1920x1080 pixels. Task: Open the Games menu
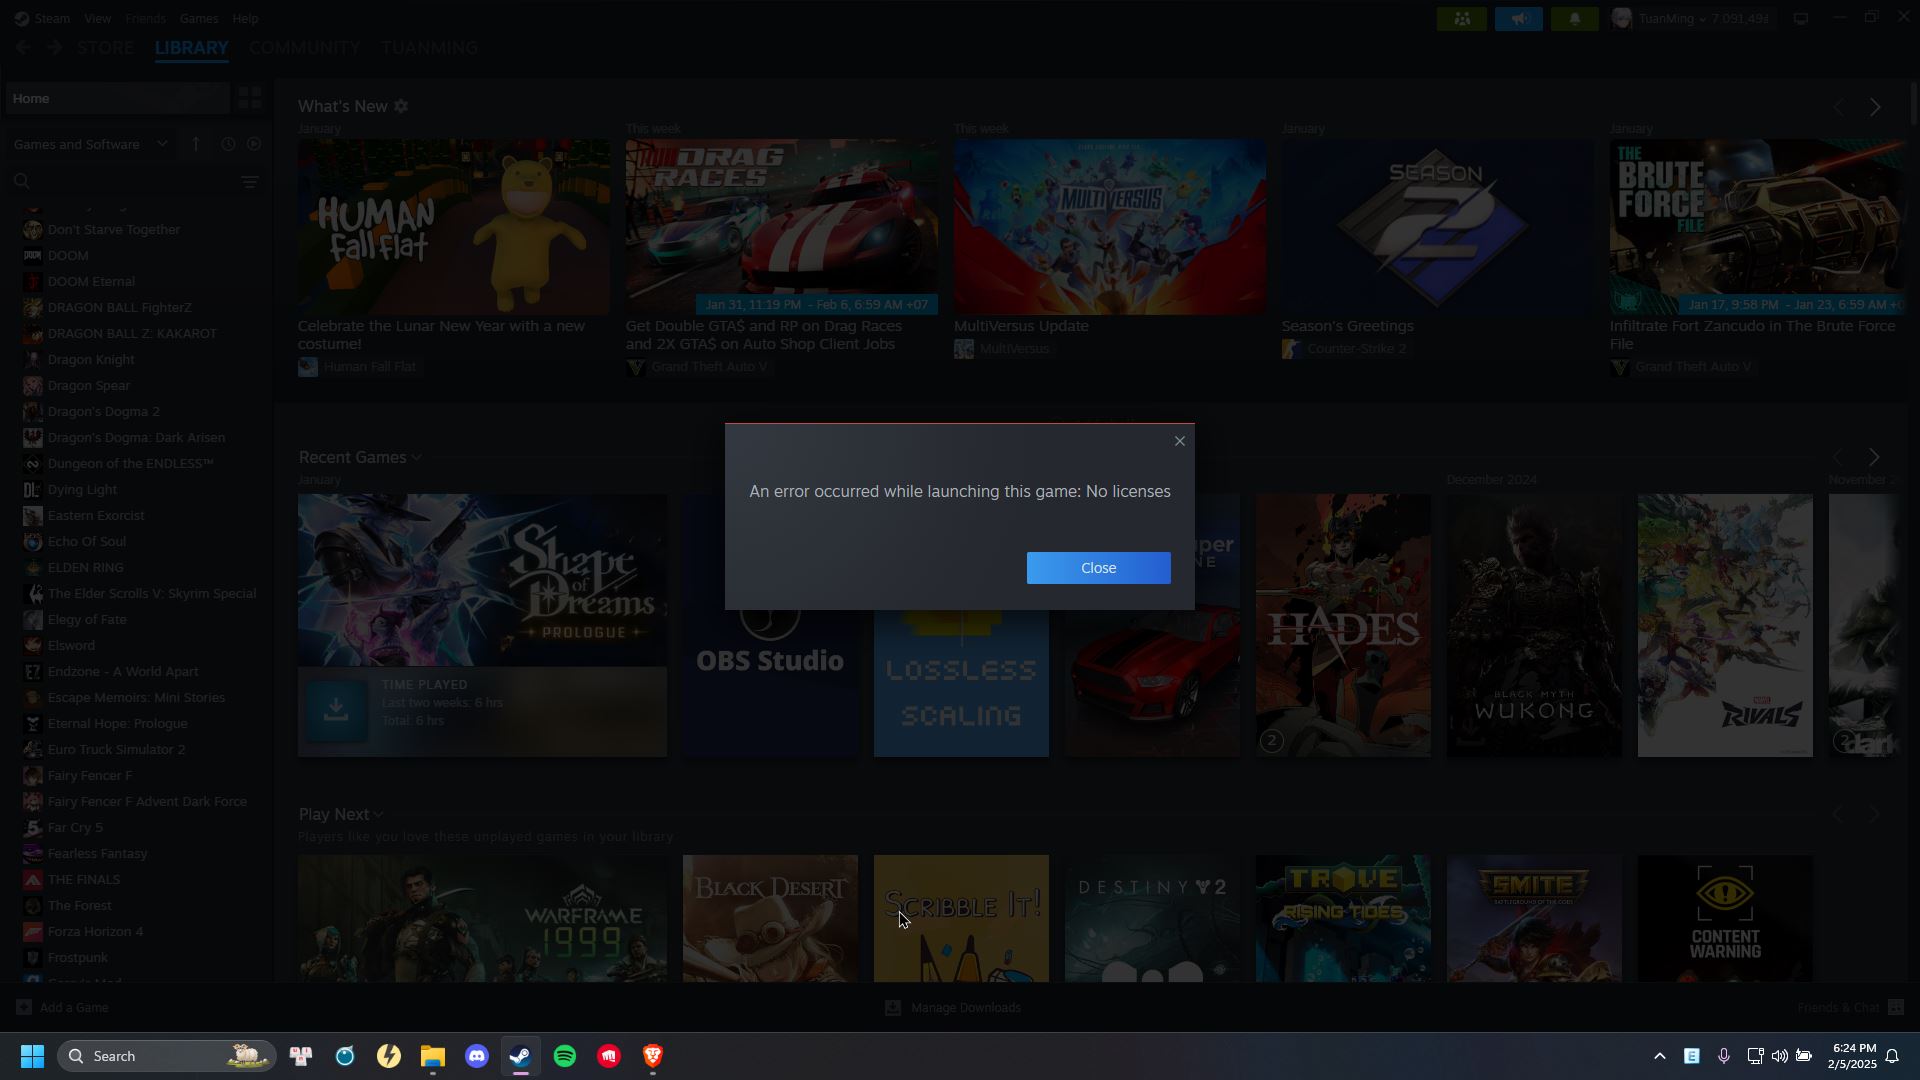click(x=198, y=18)
